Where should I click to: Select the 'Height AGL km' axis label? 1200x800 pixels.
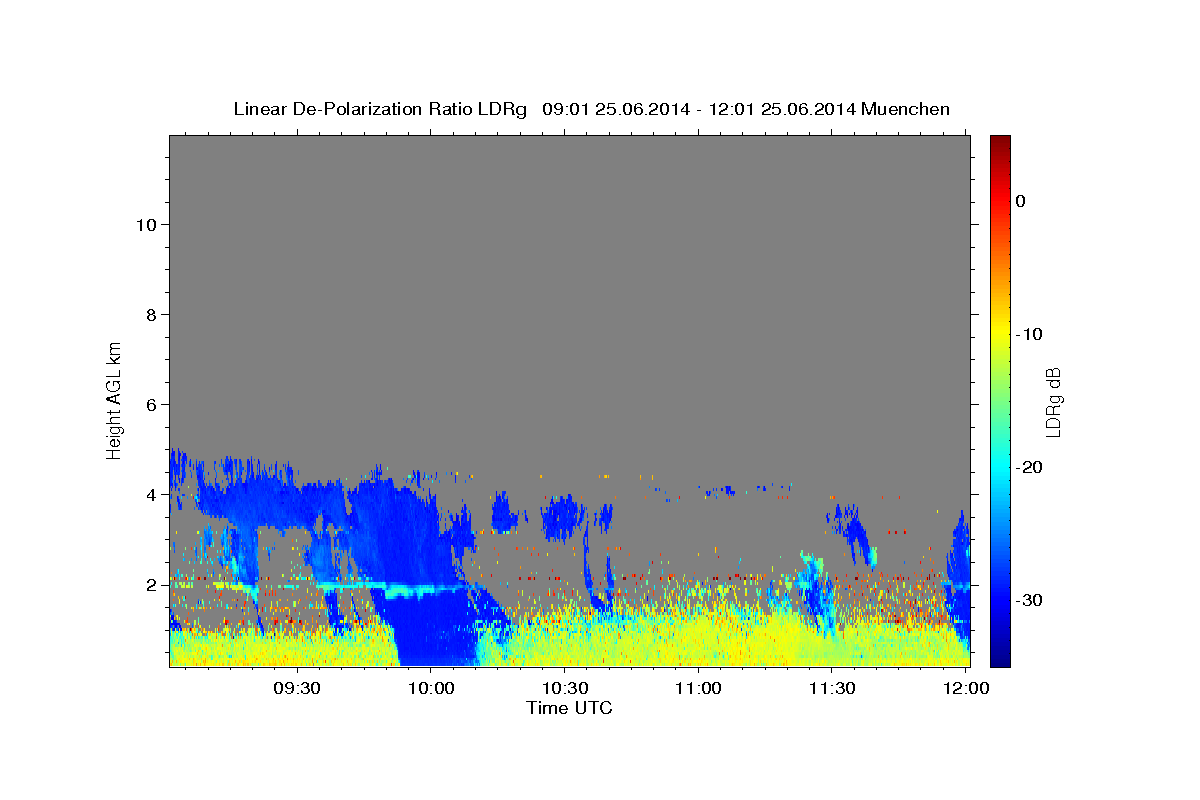115,399
